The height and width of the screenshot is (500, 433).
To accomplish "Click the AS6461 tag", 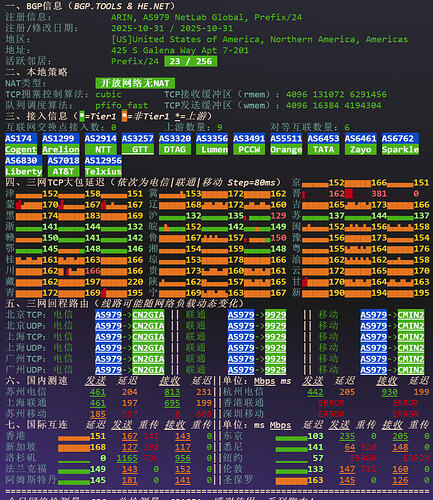I will (361, 138).
